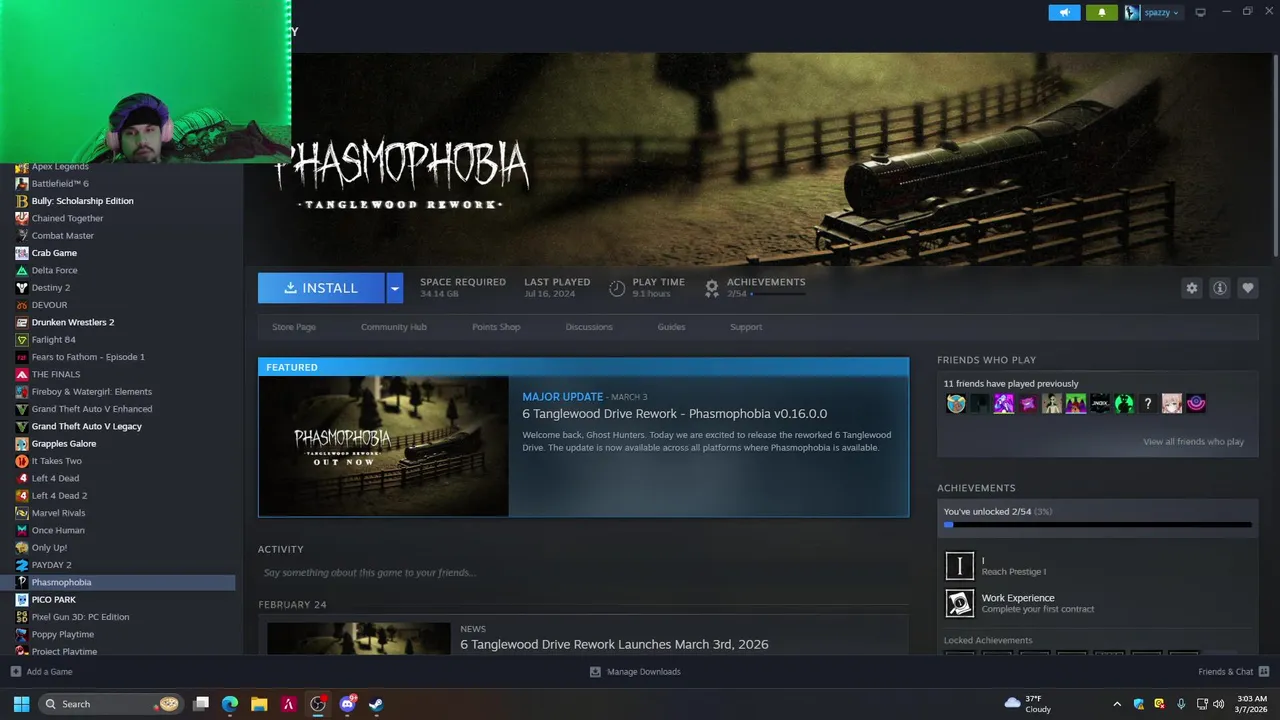
Task: Open Microsoft Edge from the taskbar
Action: point(230,704)
